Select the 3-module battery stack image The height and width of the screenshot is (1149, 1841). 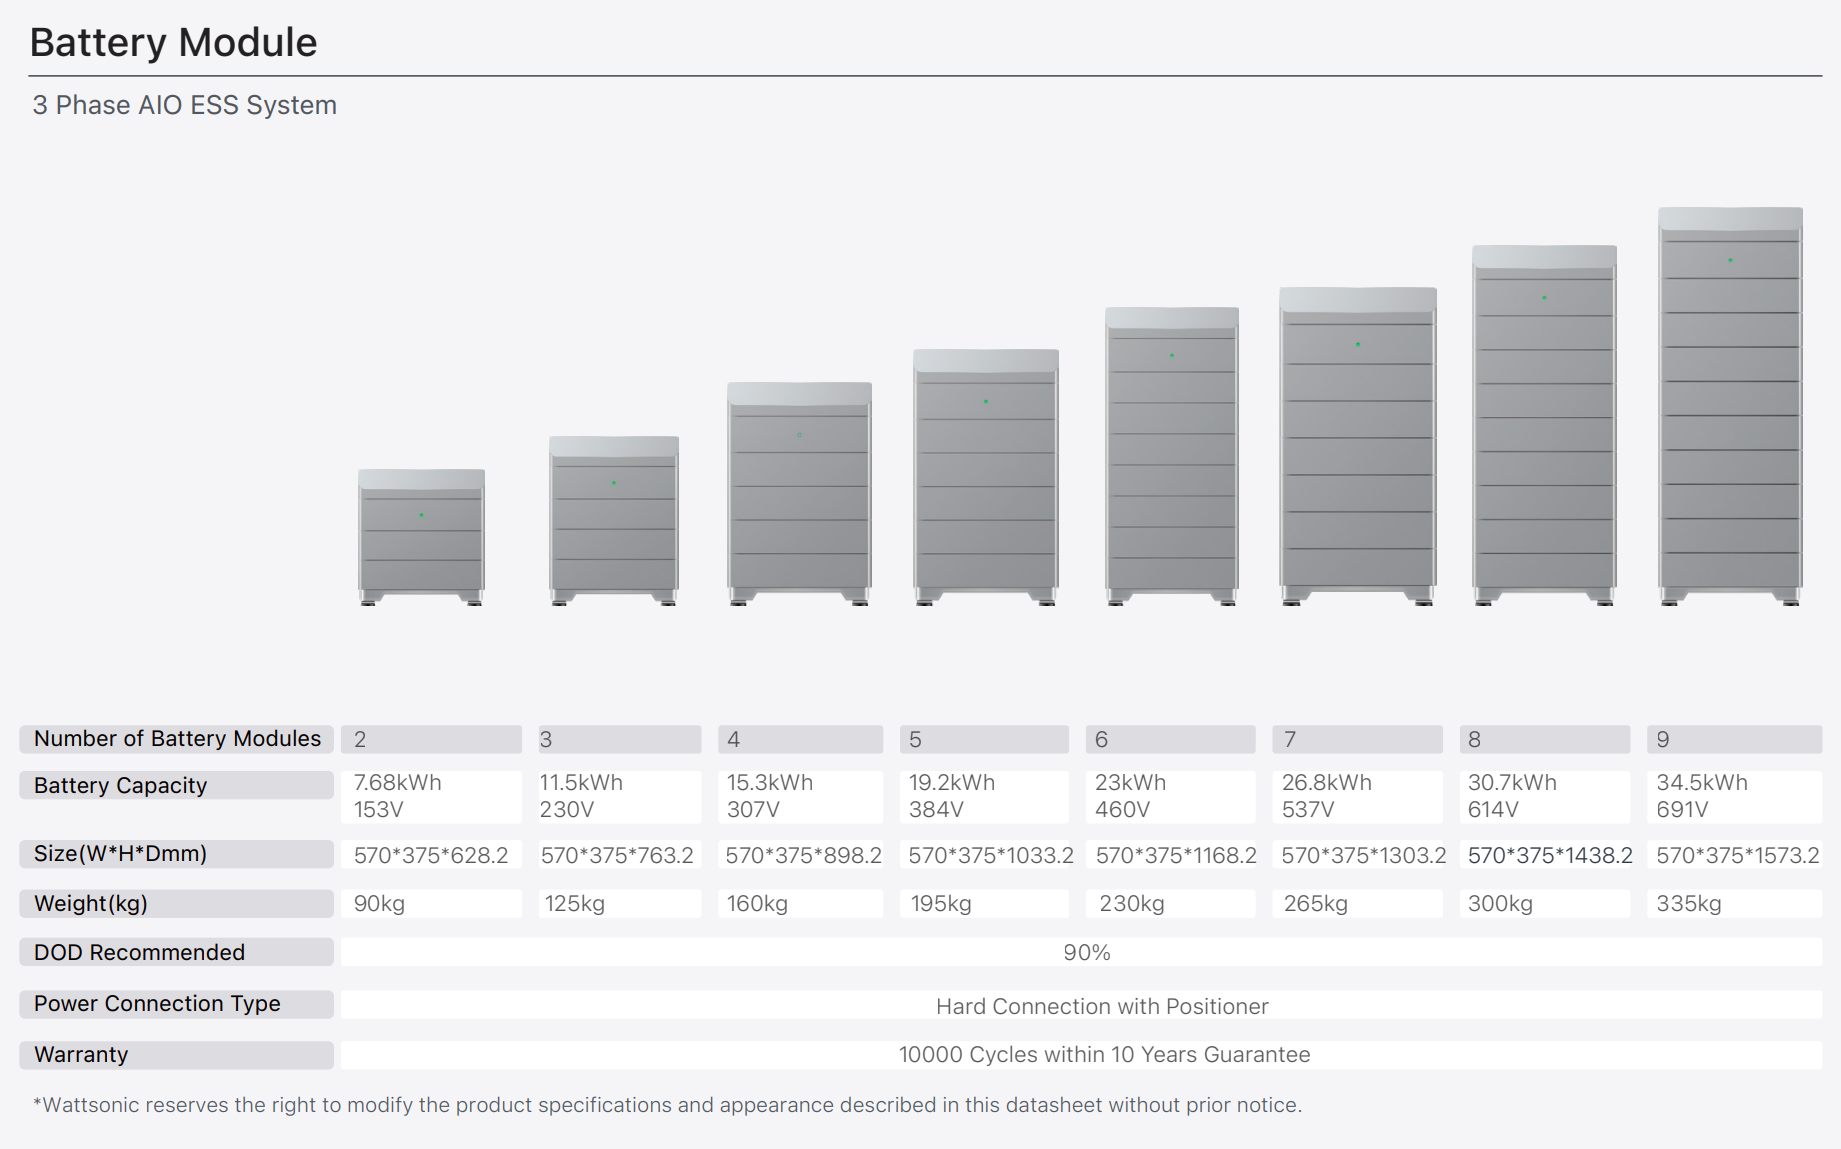tap(614, 519)
